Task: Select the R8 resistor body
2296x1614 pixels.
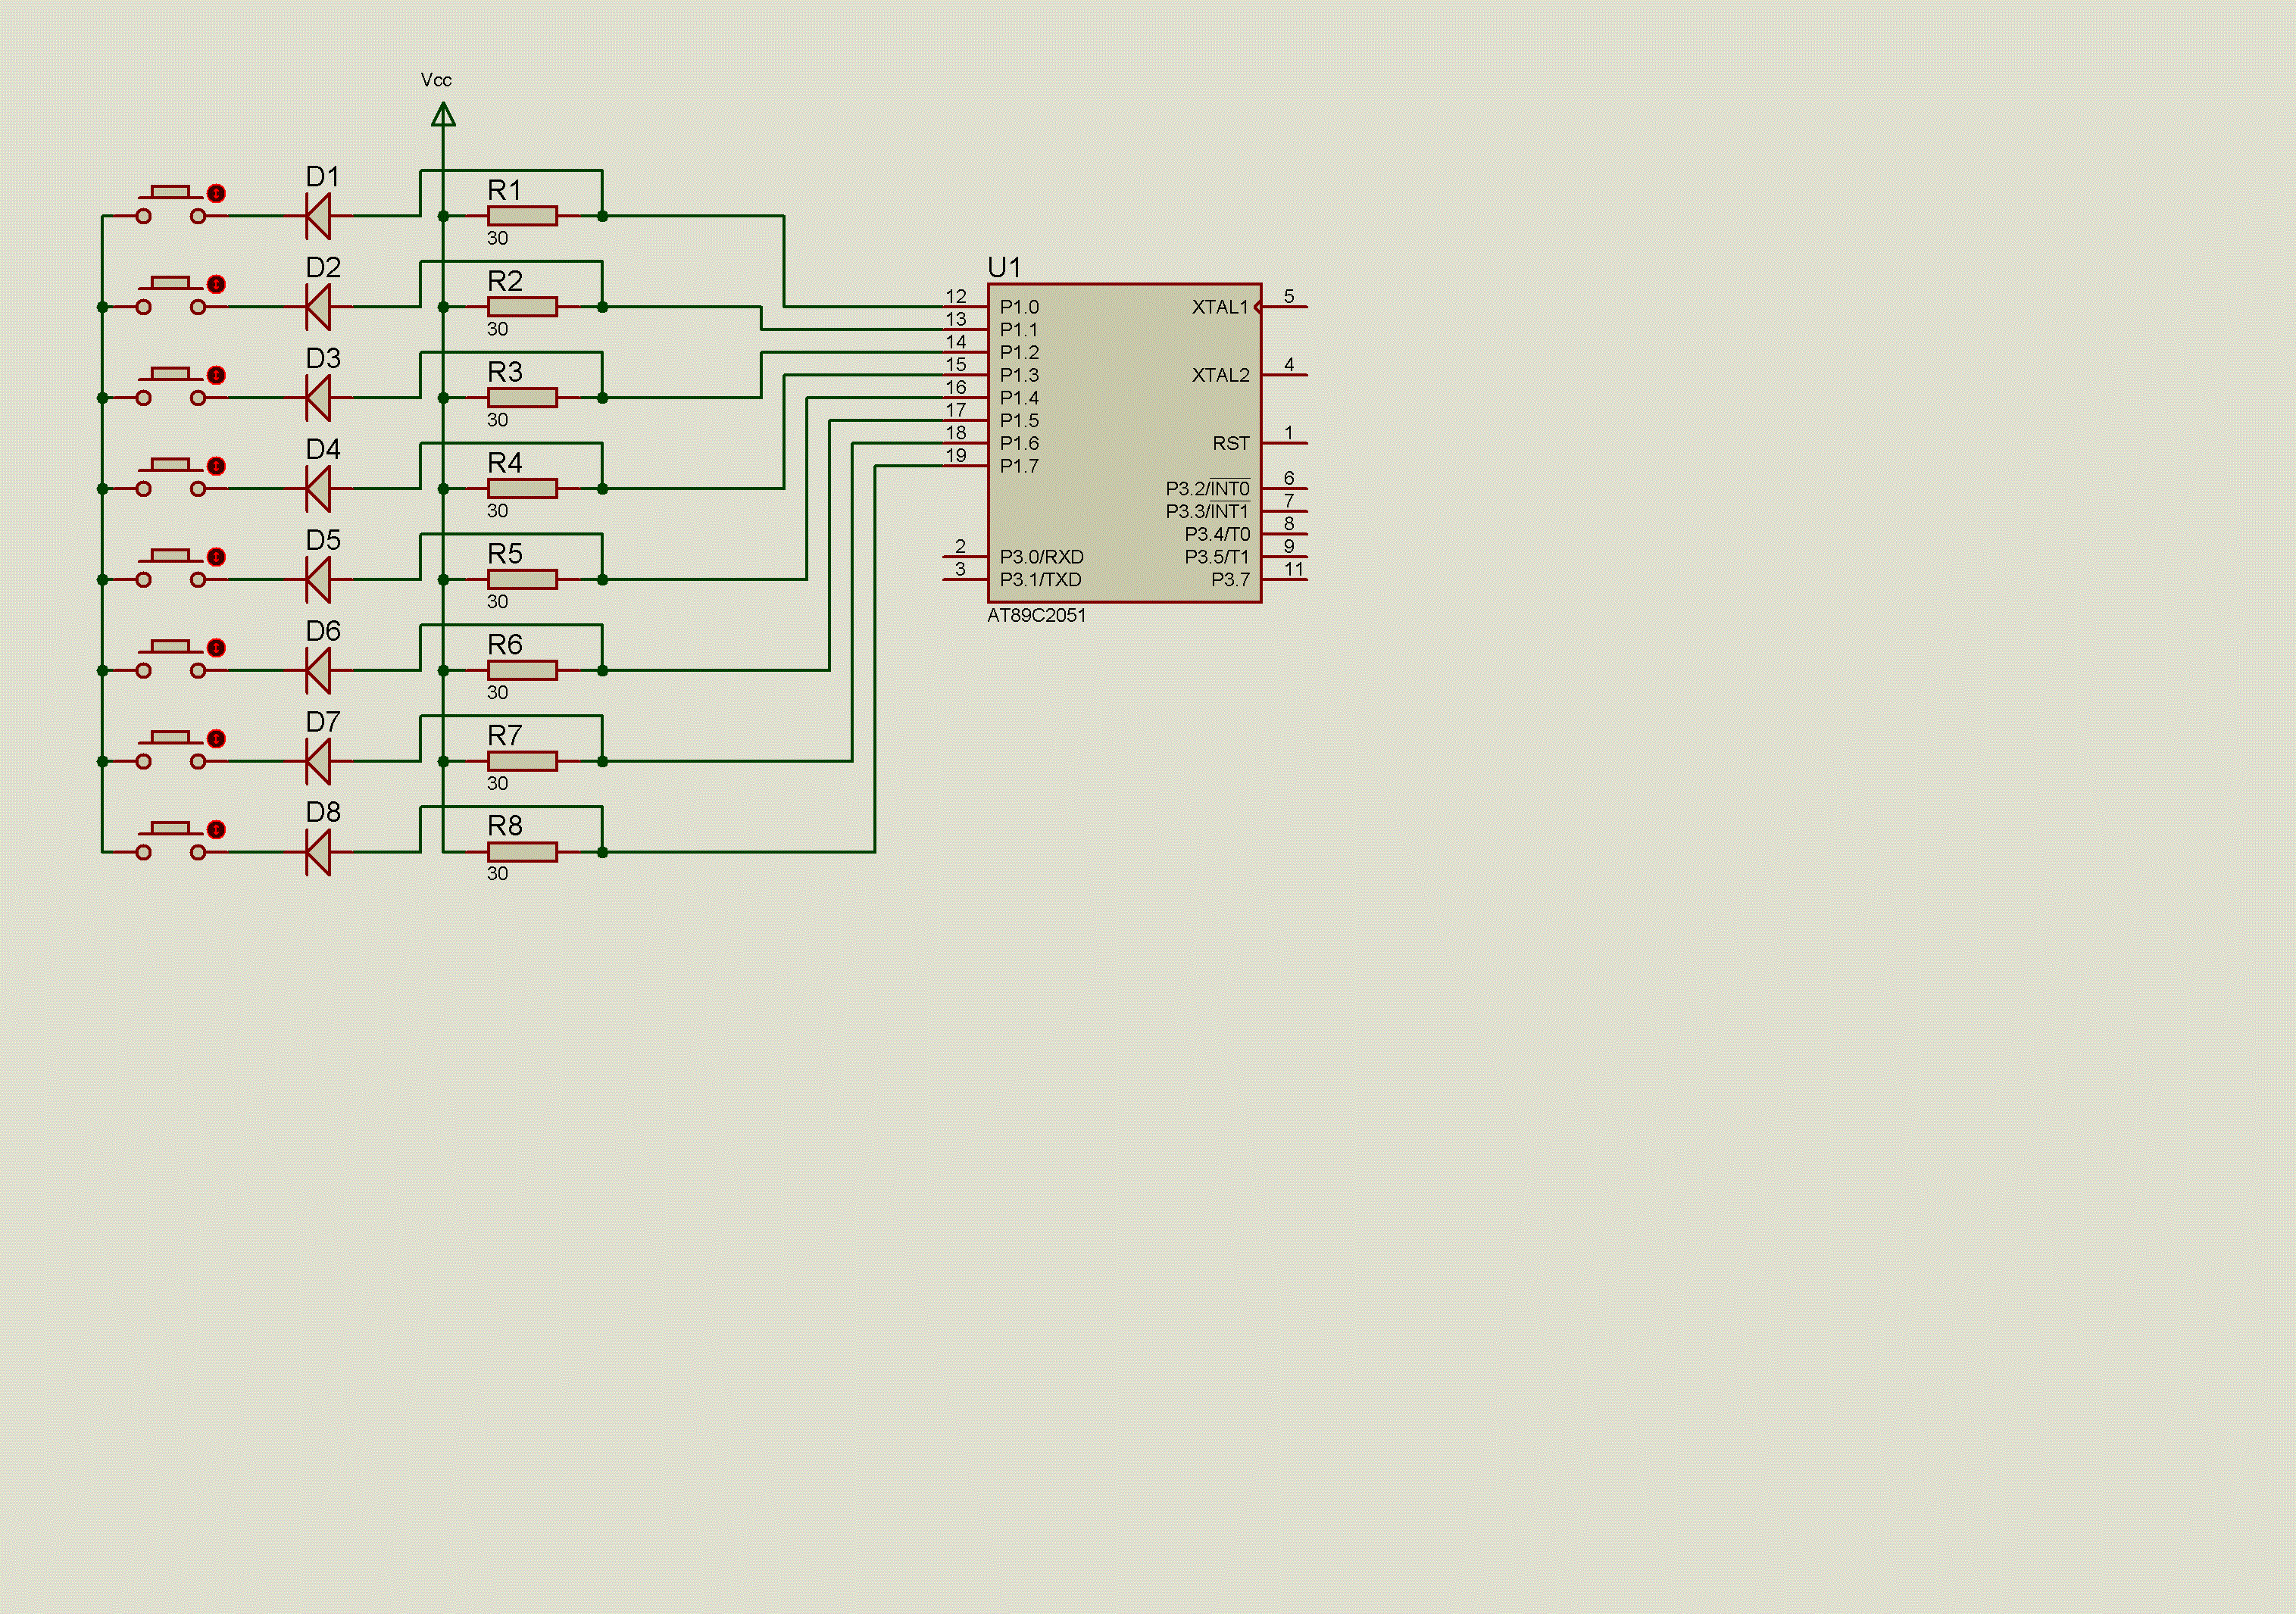Action: [522, 852]
